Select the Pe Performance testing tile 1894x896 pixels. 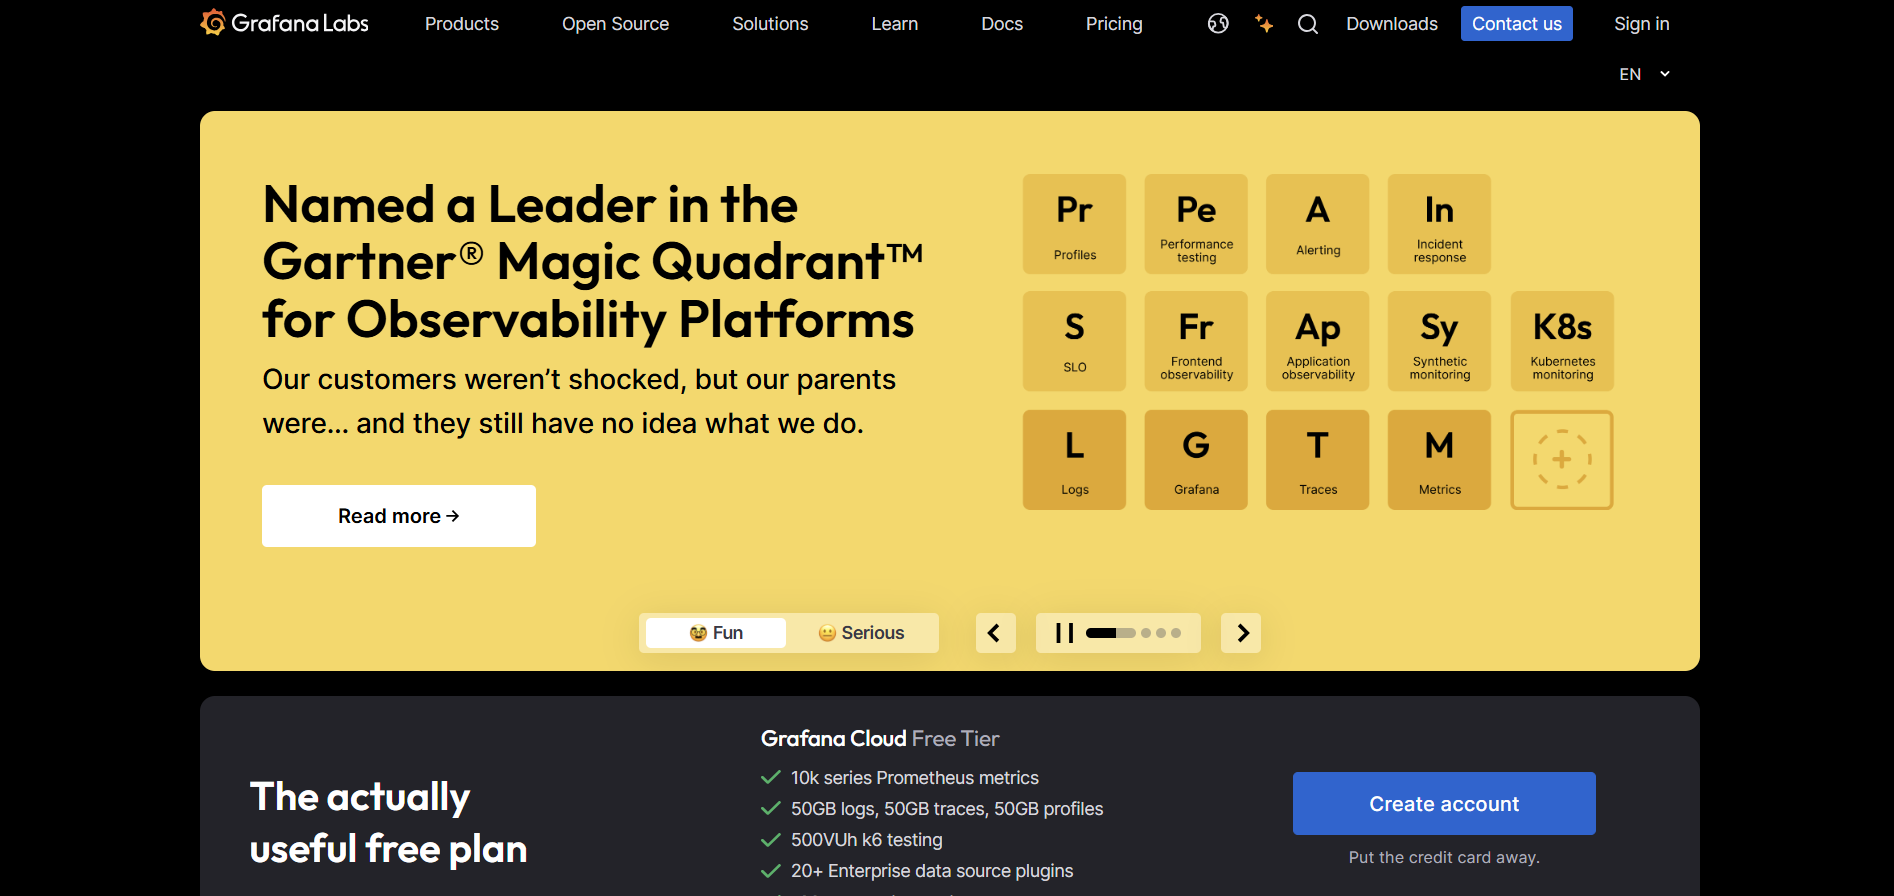1196,224
